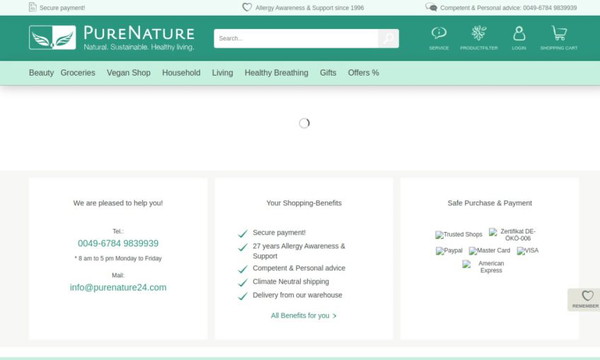Follow the All Benefits for you link

click(303, 316)
